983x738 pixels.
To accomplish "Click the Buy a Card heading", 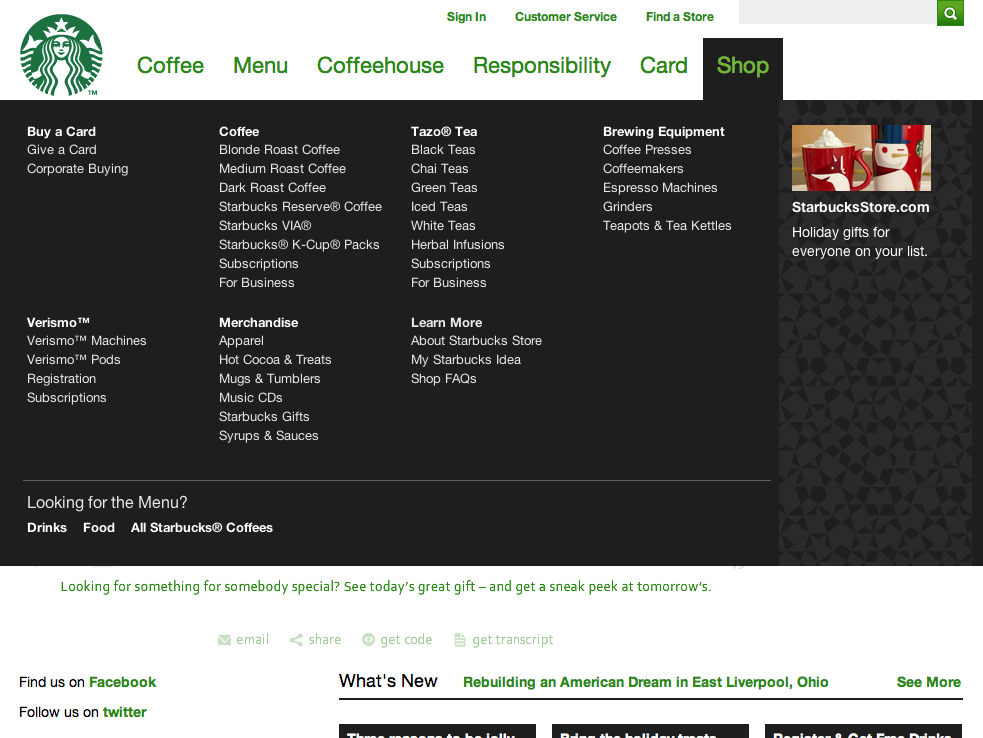I will tap(61, 132).
